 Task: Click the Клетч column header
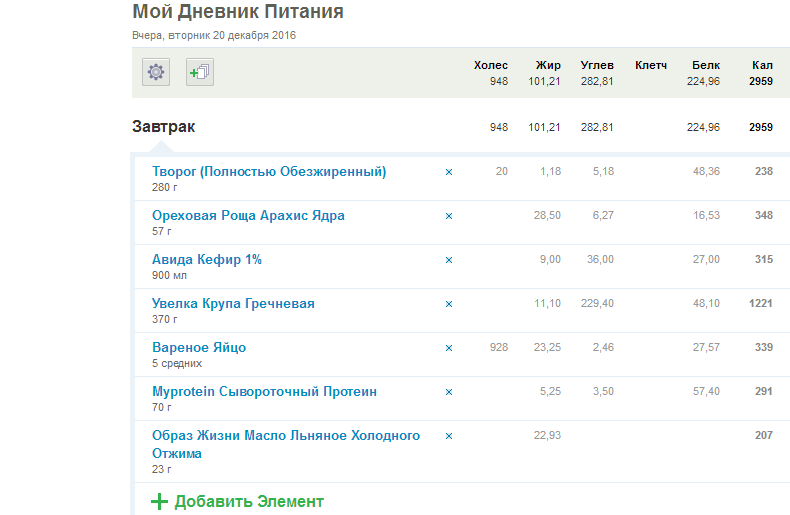click(651, 65)
